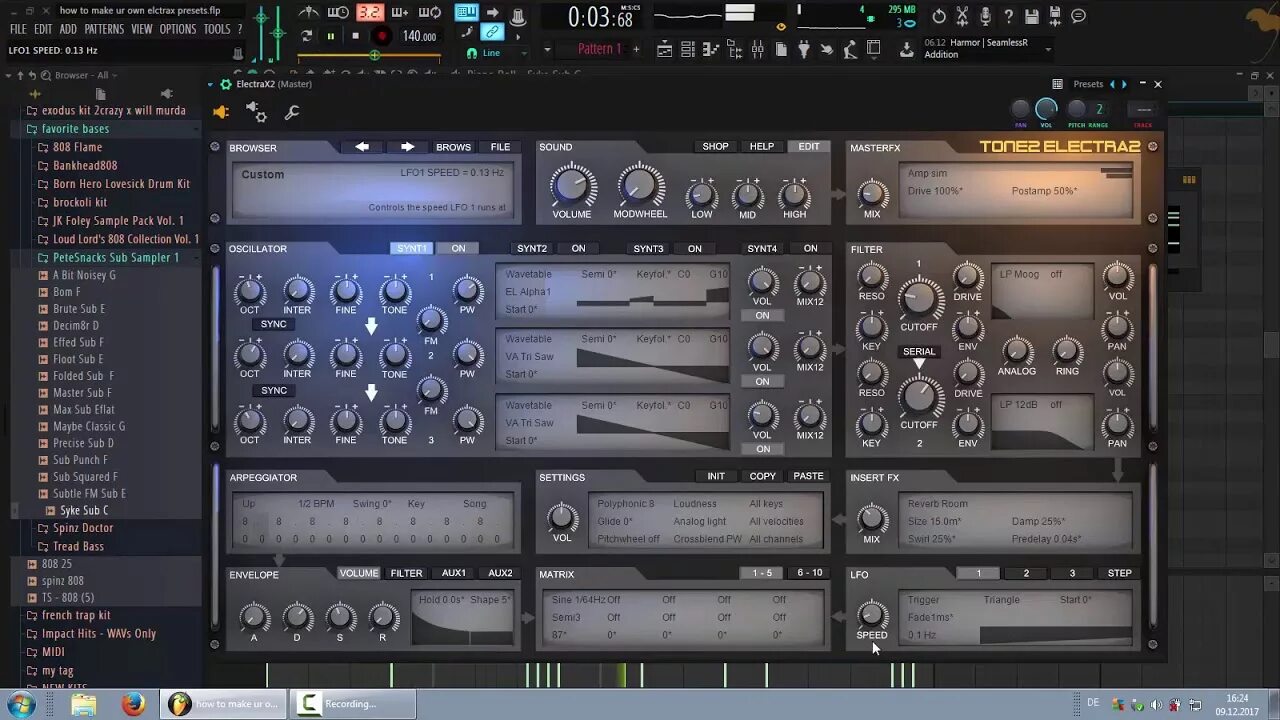The height and width of the screenshot is (720, 1280).
Task: Click the Windows Start button
Action: pyautogui.click(x=20, y=704)
